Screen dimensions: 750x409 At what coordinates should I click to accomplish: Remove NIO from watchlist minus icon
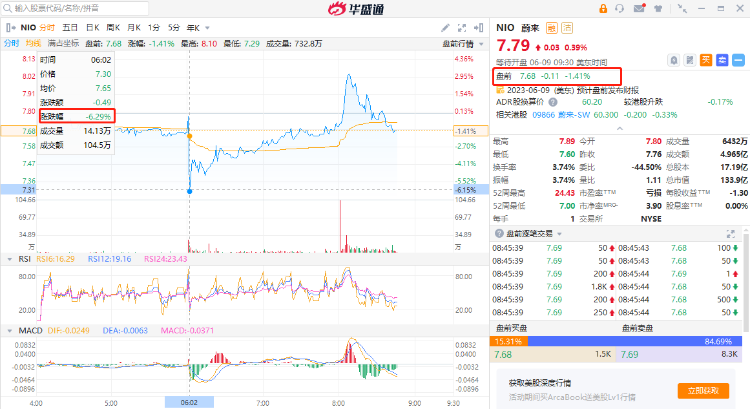tap(738, 60)
